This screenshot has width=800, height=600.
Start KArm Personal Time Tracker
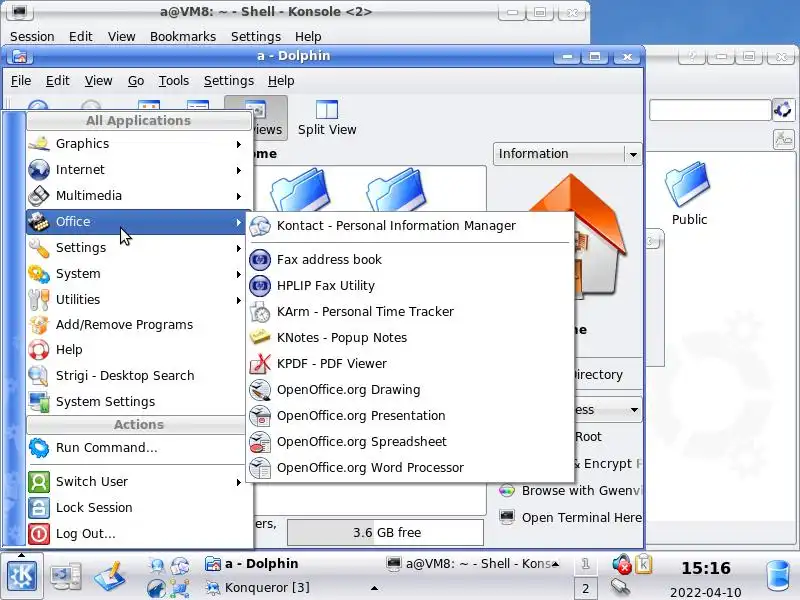click(410, 312)
